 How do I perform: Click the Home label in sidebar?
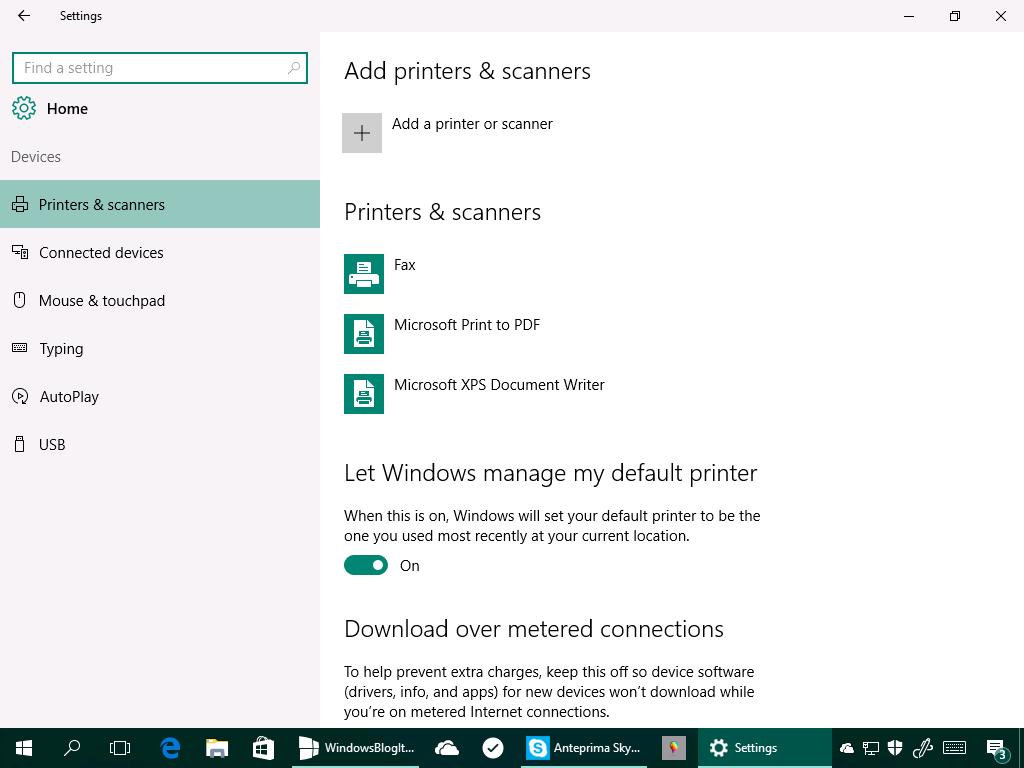(67, 109)
